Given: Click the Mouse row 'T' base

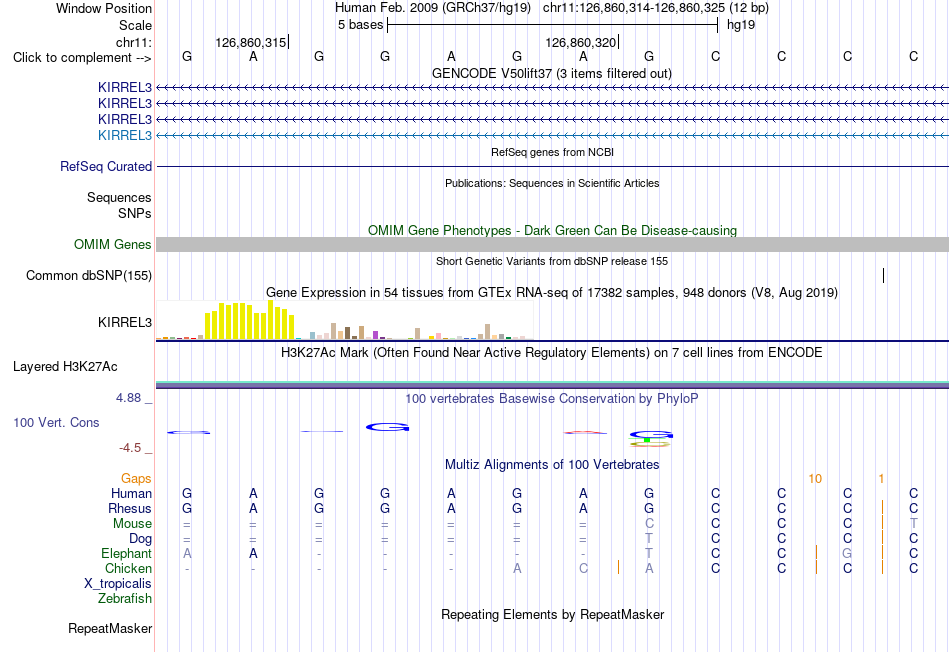Looking at the screenshot, I should click(x=914, y=524).
